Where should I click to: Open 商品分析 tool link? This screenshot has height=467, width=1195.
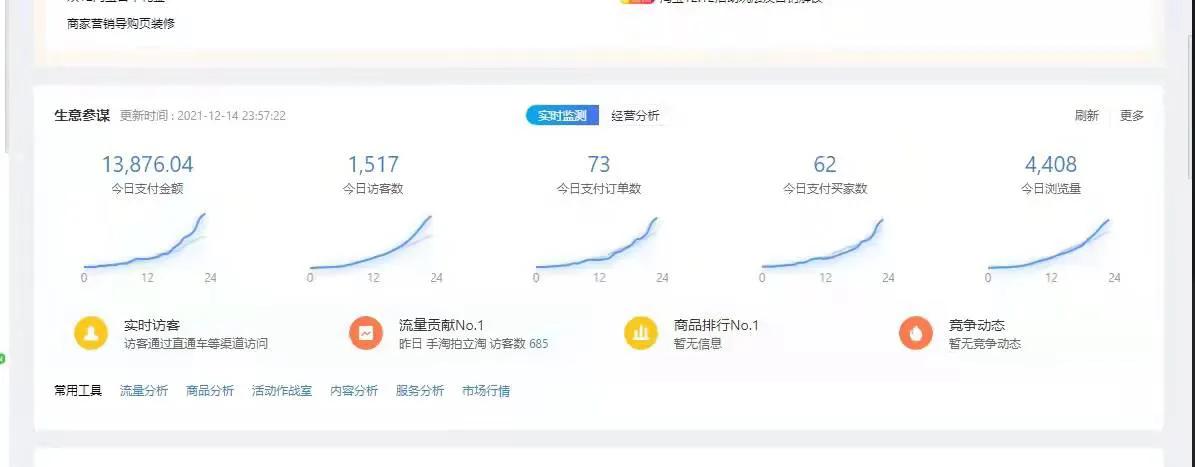pyautogui.click(x=210, y=391)
